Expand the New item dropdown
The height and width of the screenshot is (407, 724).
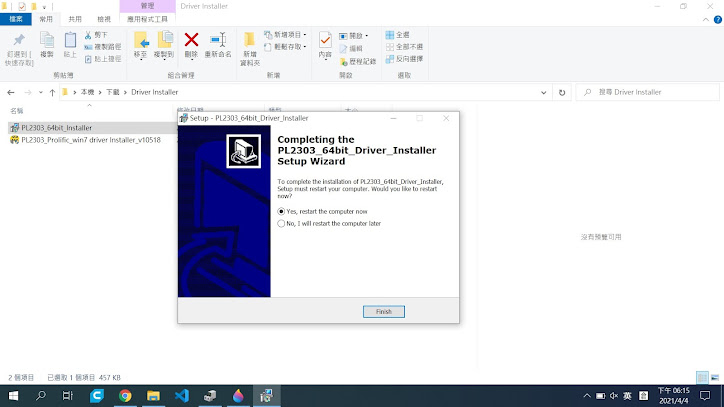pyautogui.click(x=305, y=35)
